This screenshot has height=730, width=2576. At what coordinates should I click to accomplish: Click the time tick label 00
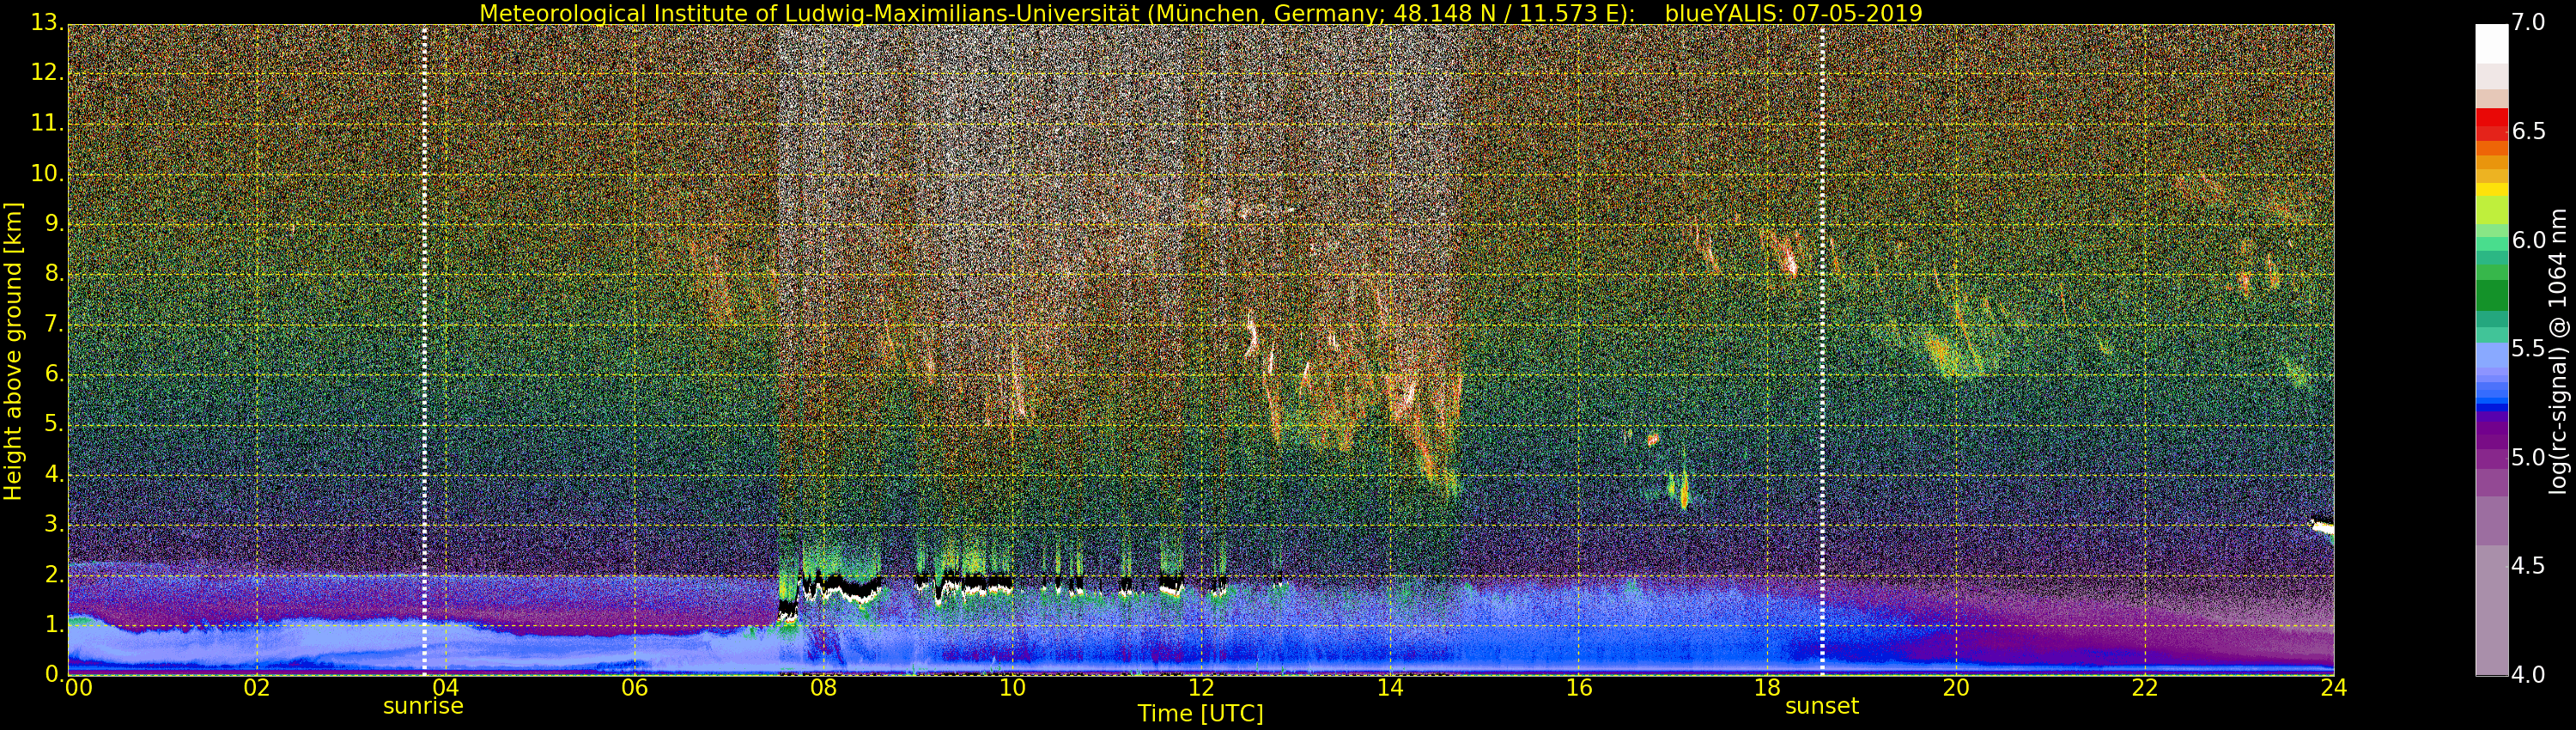point(77,688)
